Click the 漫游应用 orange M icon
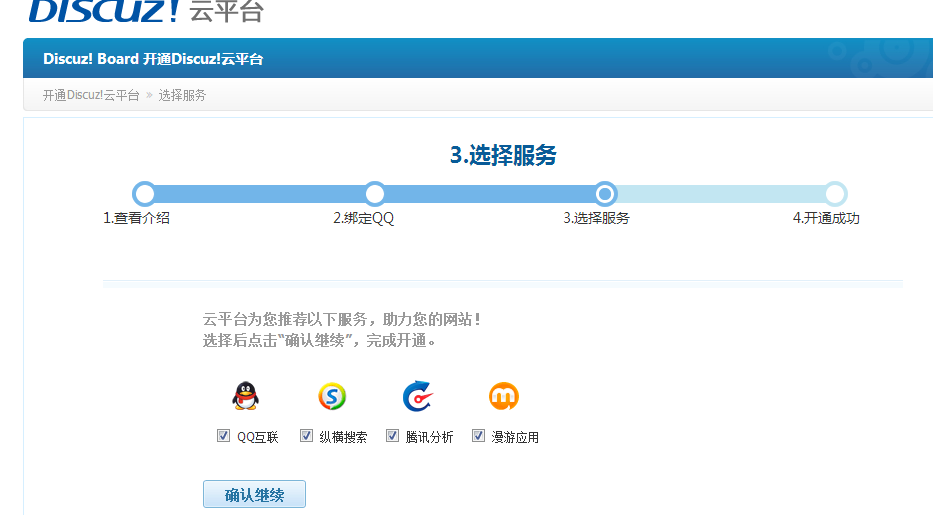The width and height of the screenshot is (933, 515). point(504,396)
